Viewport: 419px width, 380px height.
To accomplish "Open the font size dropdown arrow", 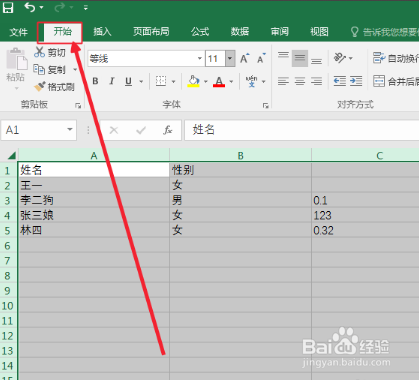I will [230, 59].
